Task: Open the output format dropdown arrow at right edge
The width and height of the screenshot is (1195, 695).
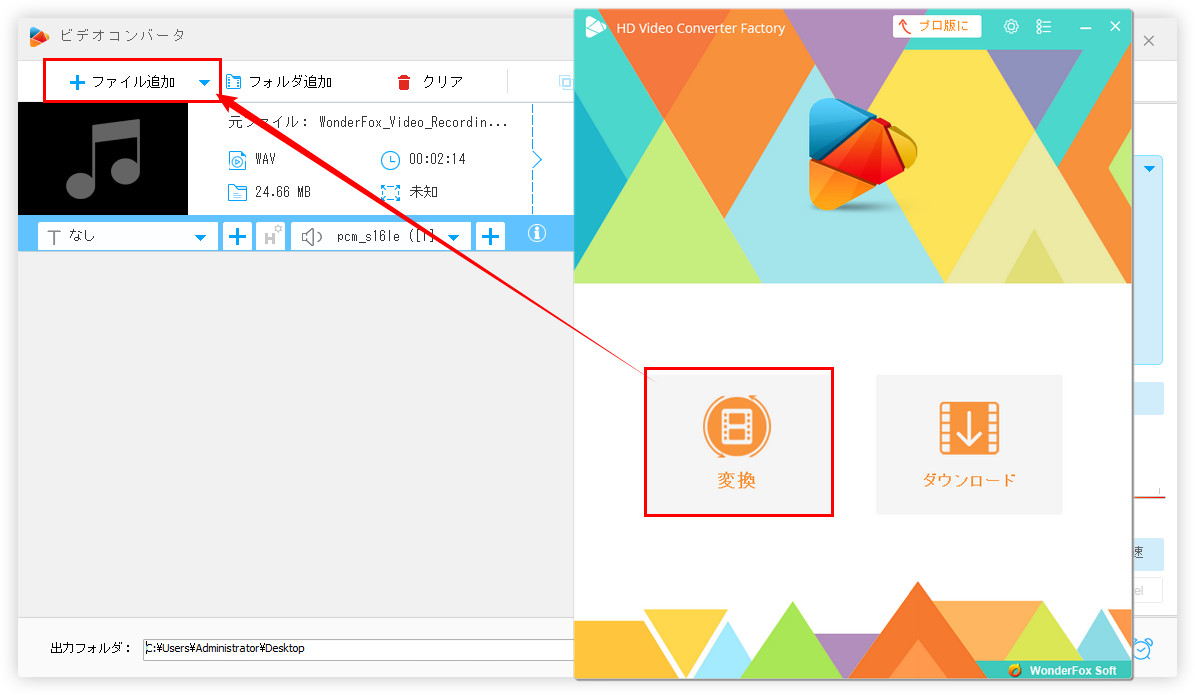Action: pyautogui.click(x=1149, y=168)
